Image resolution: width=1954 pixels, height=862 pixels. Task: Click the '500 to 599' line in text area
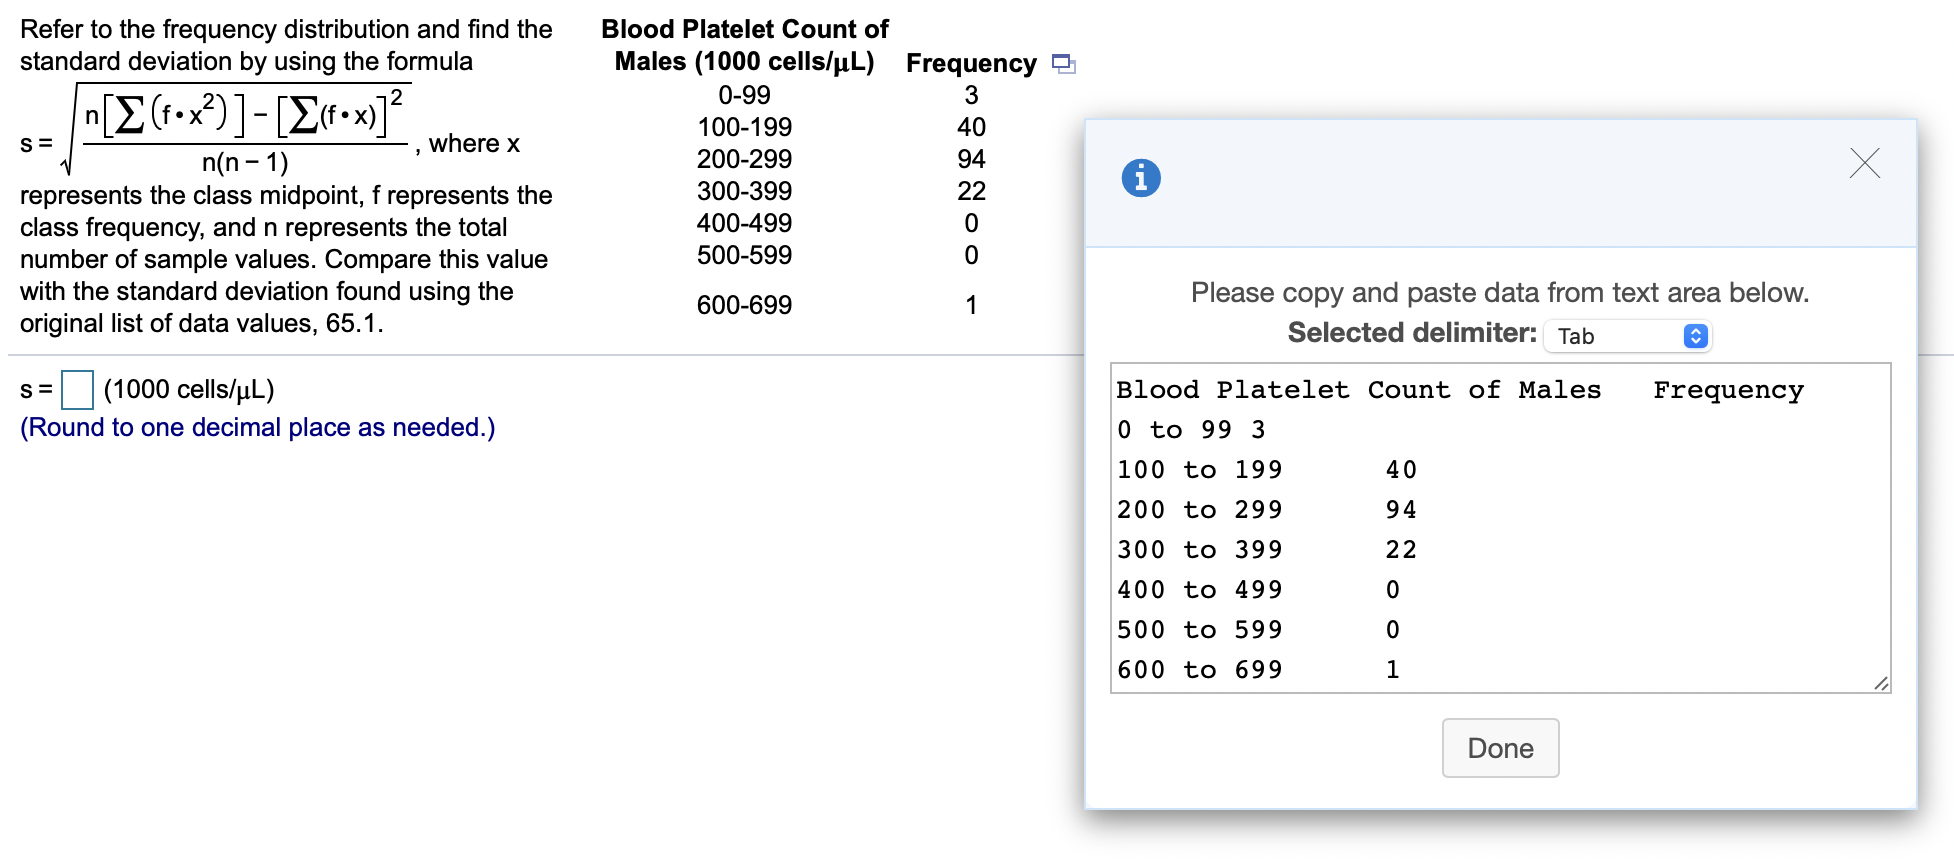click(x=1258, y=630)
